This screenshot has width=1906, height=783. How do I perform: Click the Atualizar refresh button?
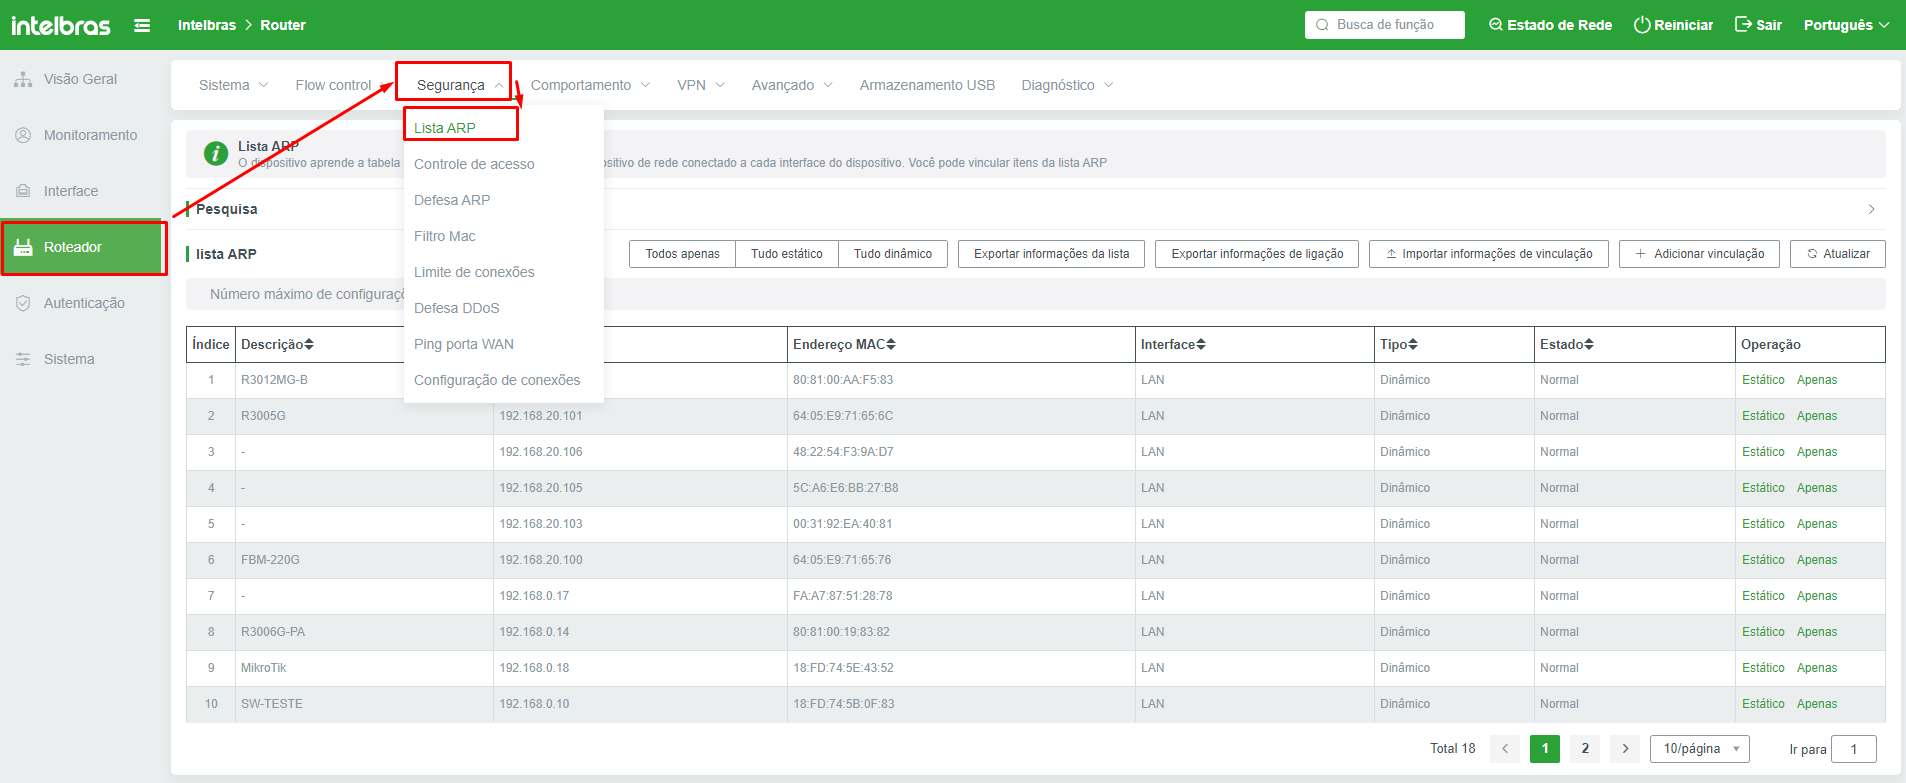(1838, 254)
